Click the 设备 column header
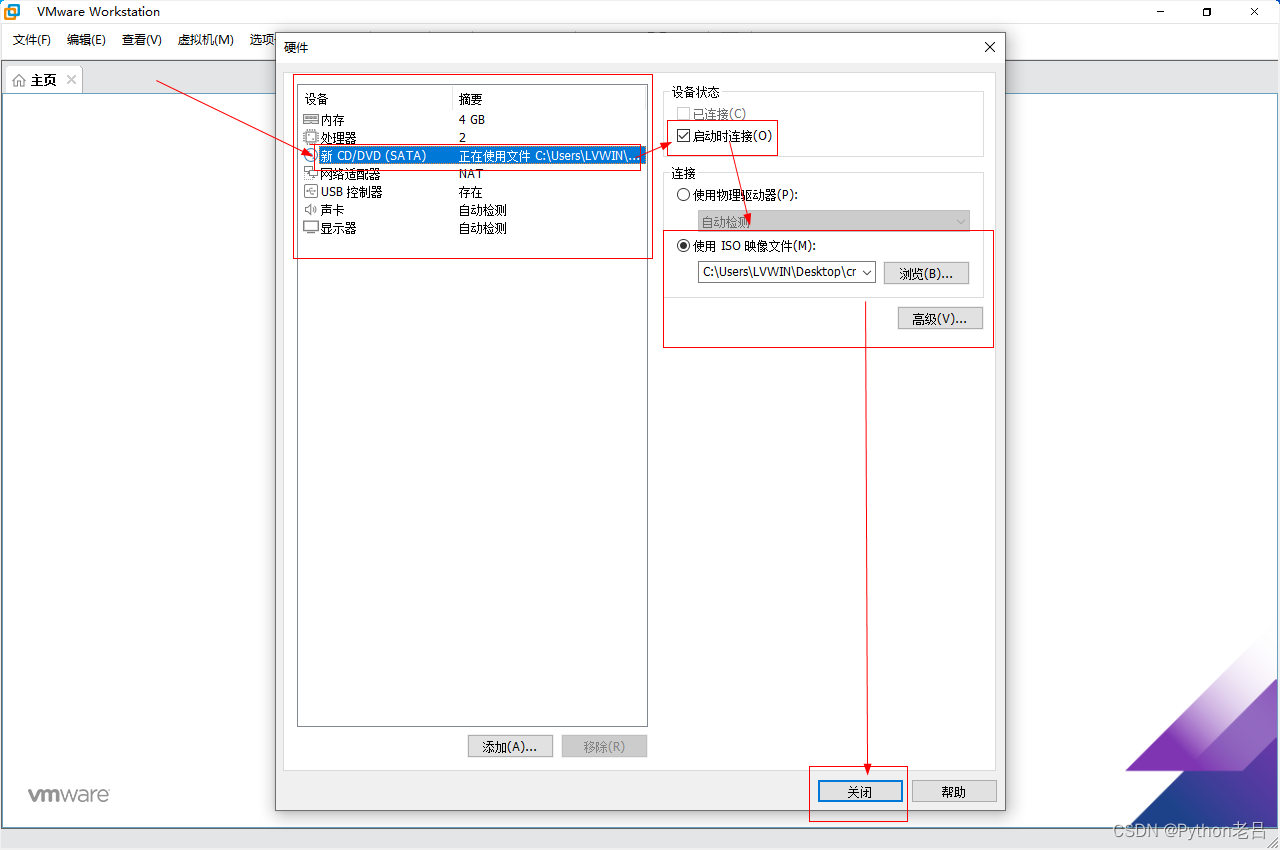The width and height of the screenshot is (1280, 850). 376,99
